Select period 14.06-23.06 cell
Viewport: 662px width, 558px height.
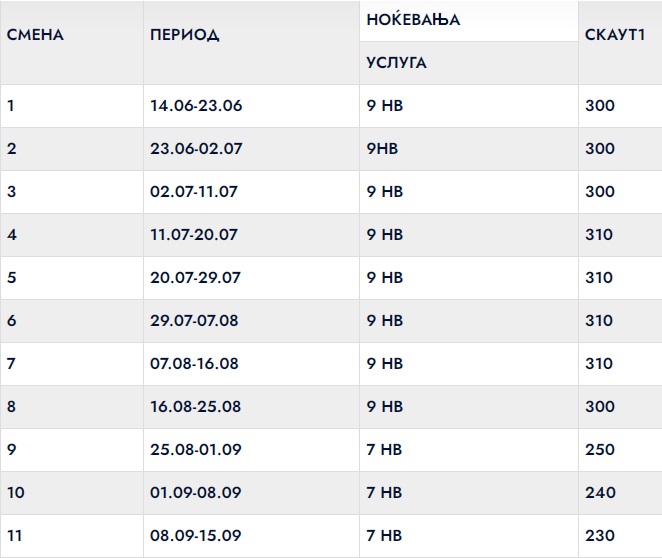[196, 106]
